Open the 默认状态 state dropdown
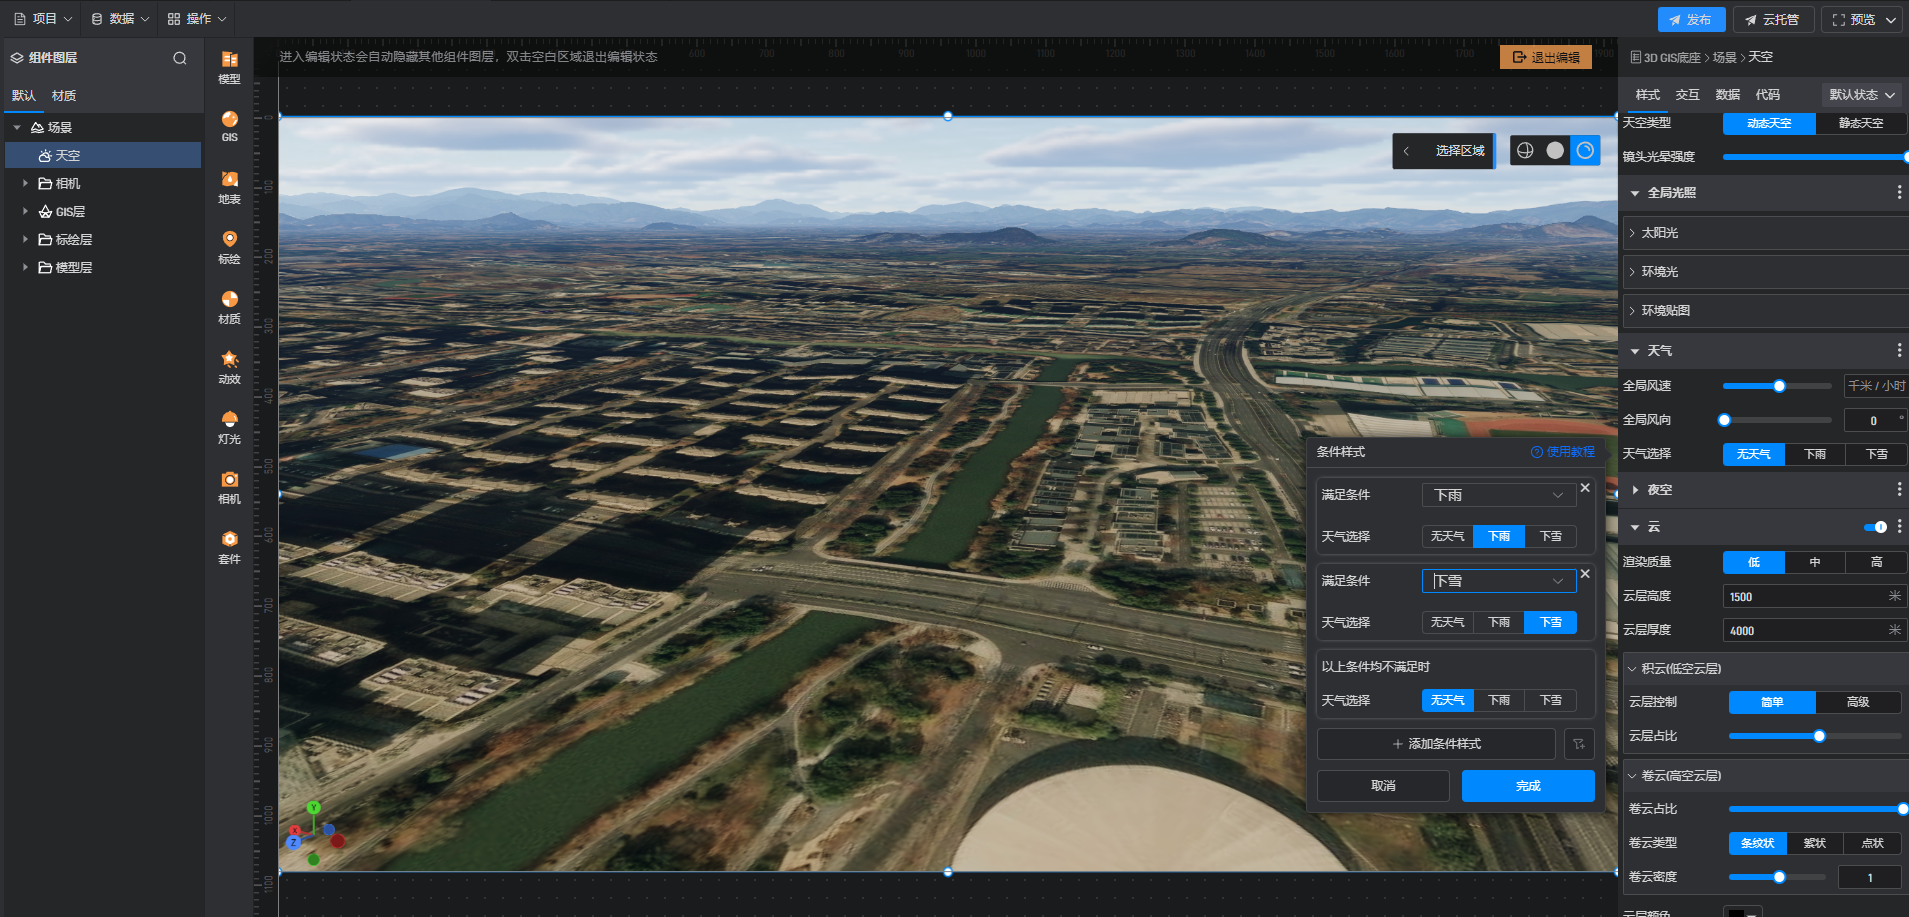 [1862, 95]
